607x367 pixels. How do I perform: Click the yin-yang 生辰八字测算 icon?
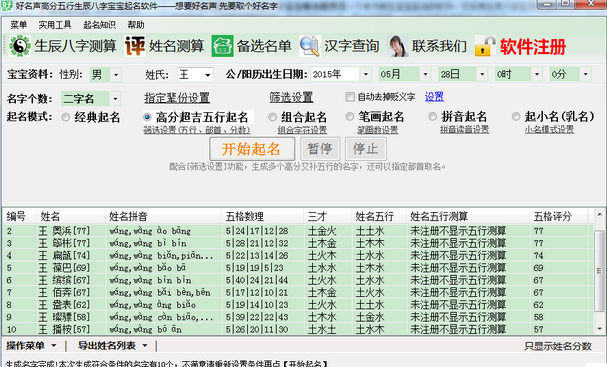(20, 46)
